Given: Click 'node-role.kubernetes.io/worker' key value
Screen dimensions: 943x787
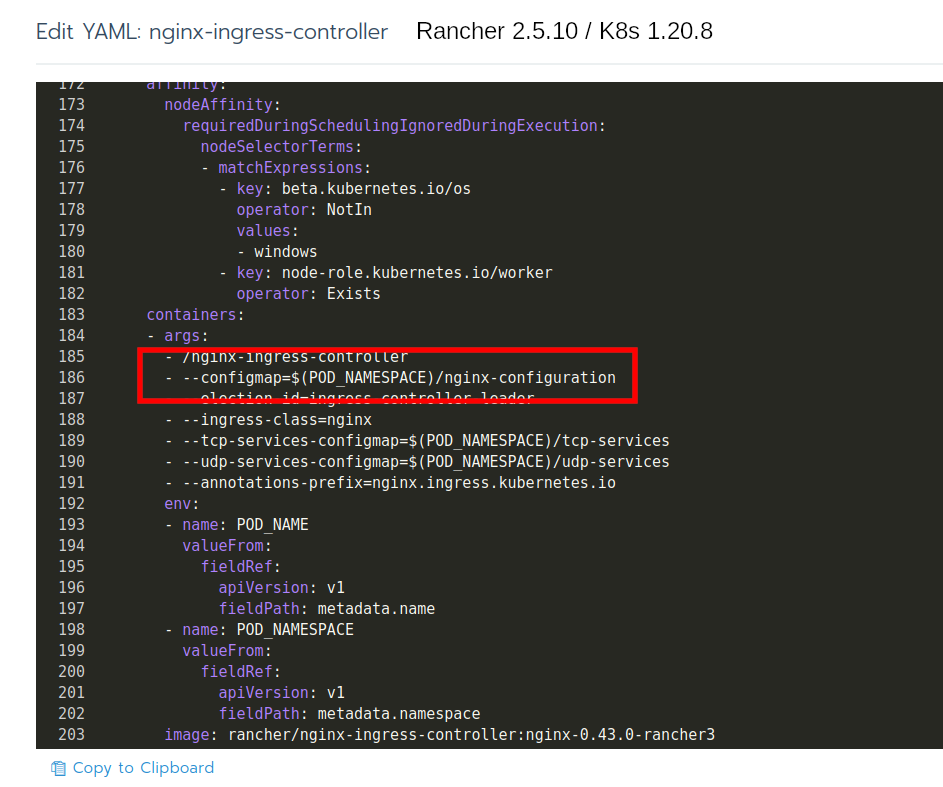Looking at the screenshot, I should click(417, 273).
